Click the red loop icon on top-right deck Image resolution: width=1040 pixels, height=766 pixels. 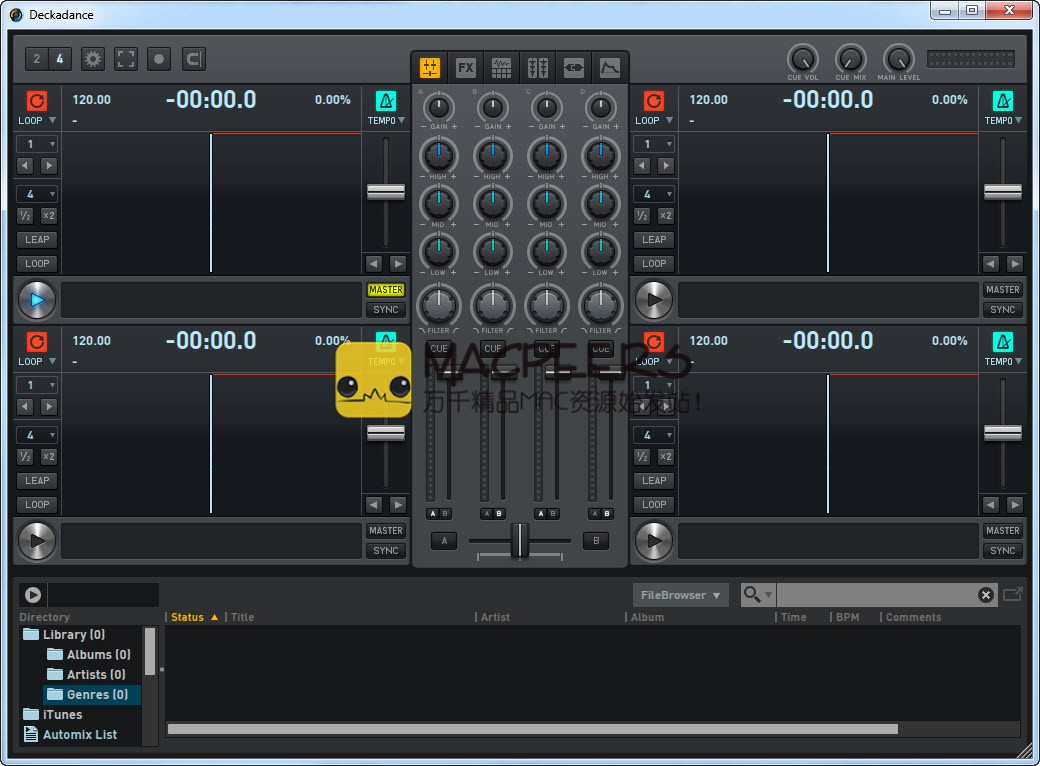tap(653, 101)
